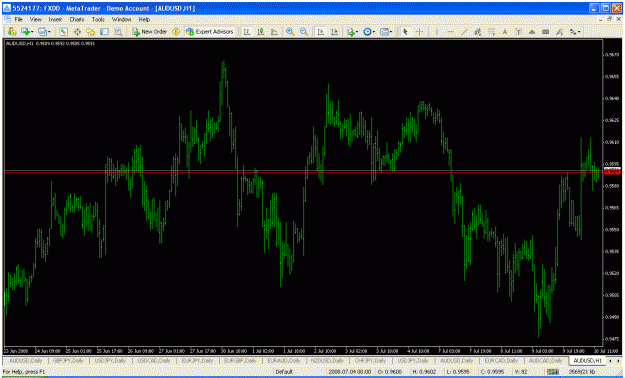
Task: Click the MetaTrader title bar icon
Action: point(7,8)
